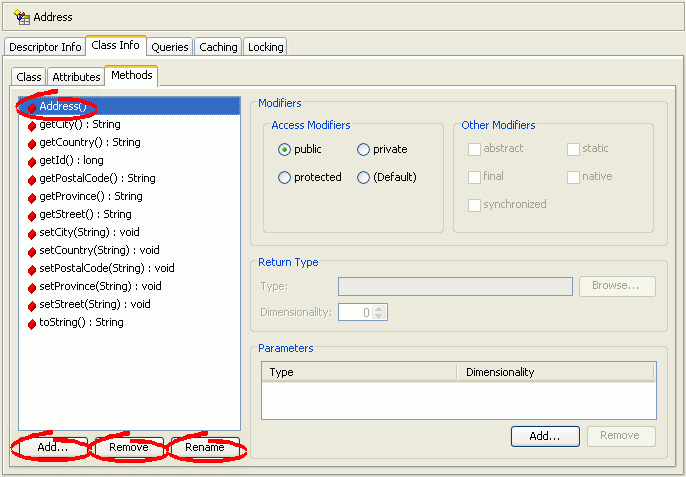Select the public access modifier
Screen dimensions: 686x477
[x=284, y=150]
